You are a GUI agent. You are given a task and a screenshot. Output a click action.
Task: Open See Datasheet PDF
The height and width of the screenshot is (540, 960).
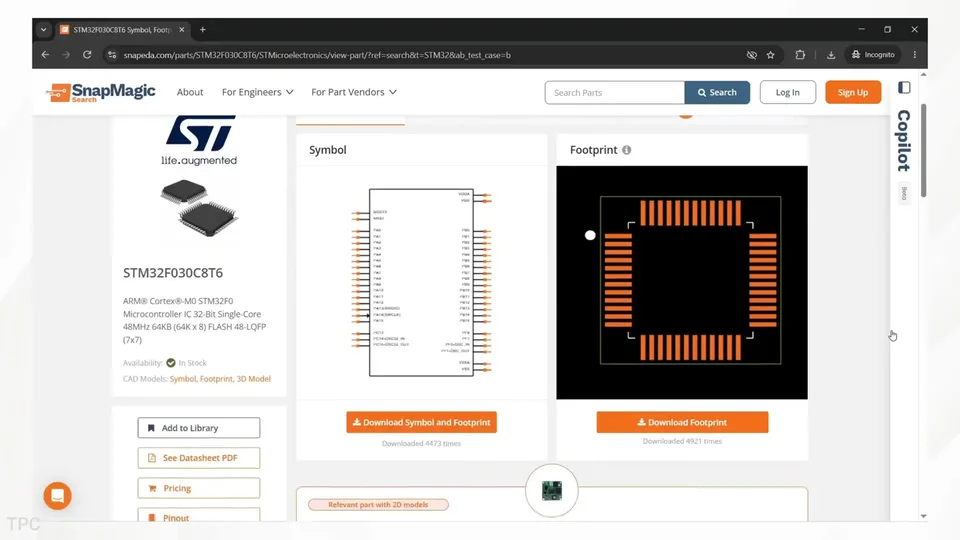pos(199,458)
